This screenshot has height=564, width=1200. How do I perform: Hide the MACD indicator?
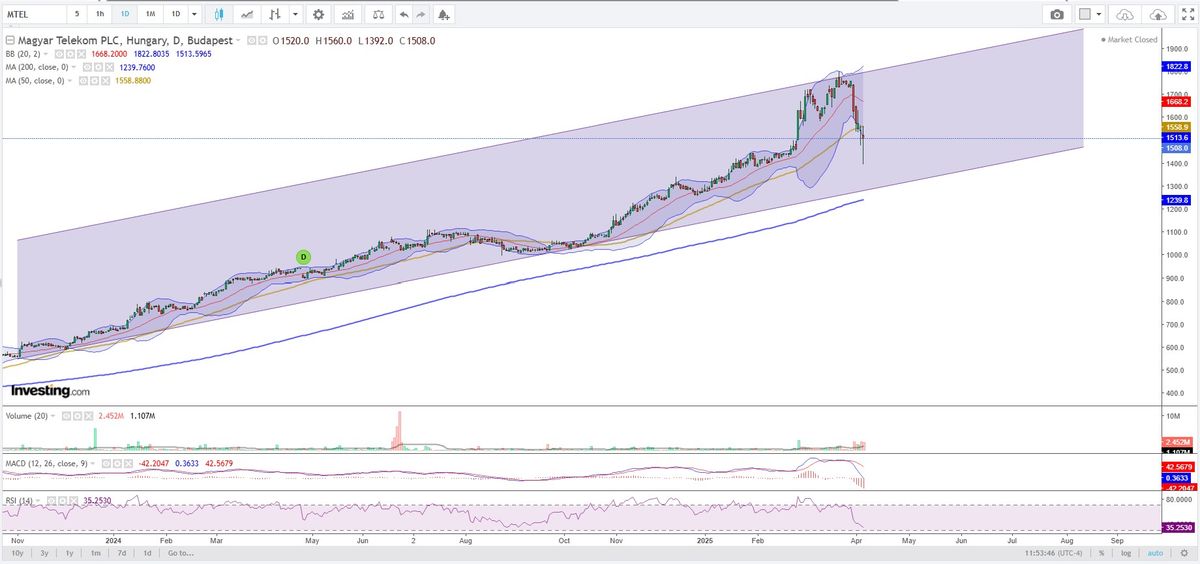(x=106, y=463)
